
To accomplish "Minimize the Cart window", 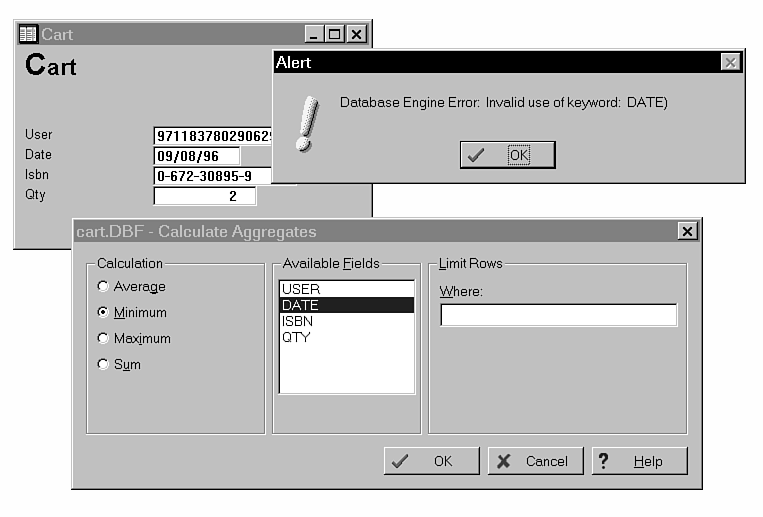I will click(313, 34).
